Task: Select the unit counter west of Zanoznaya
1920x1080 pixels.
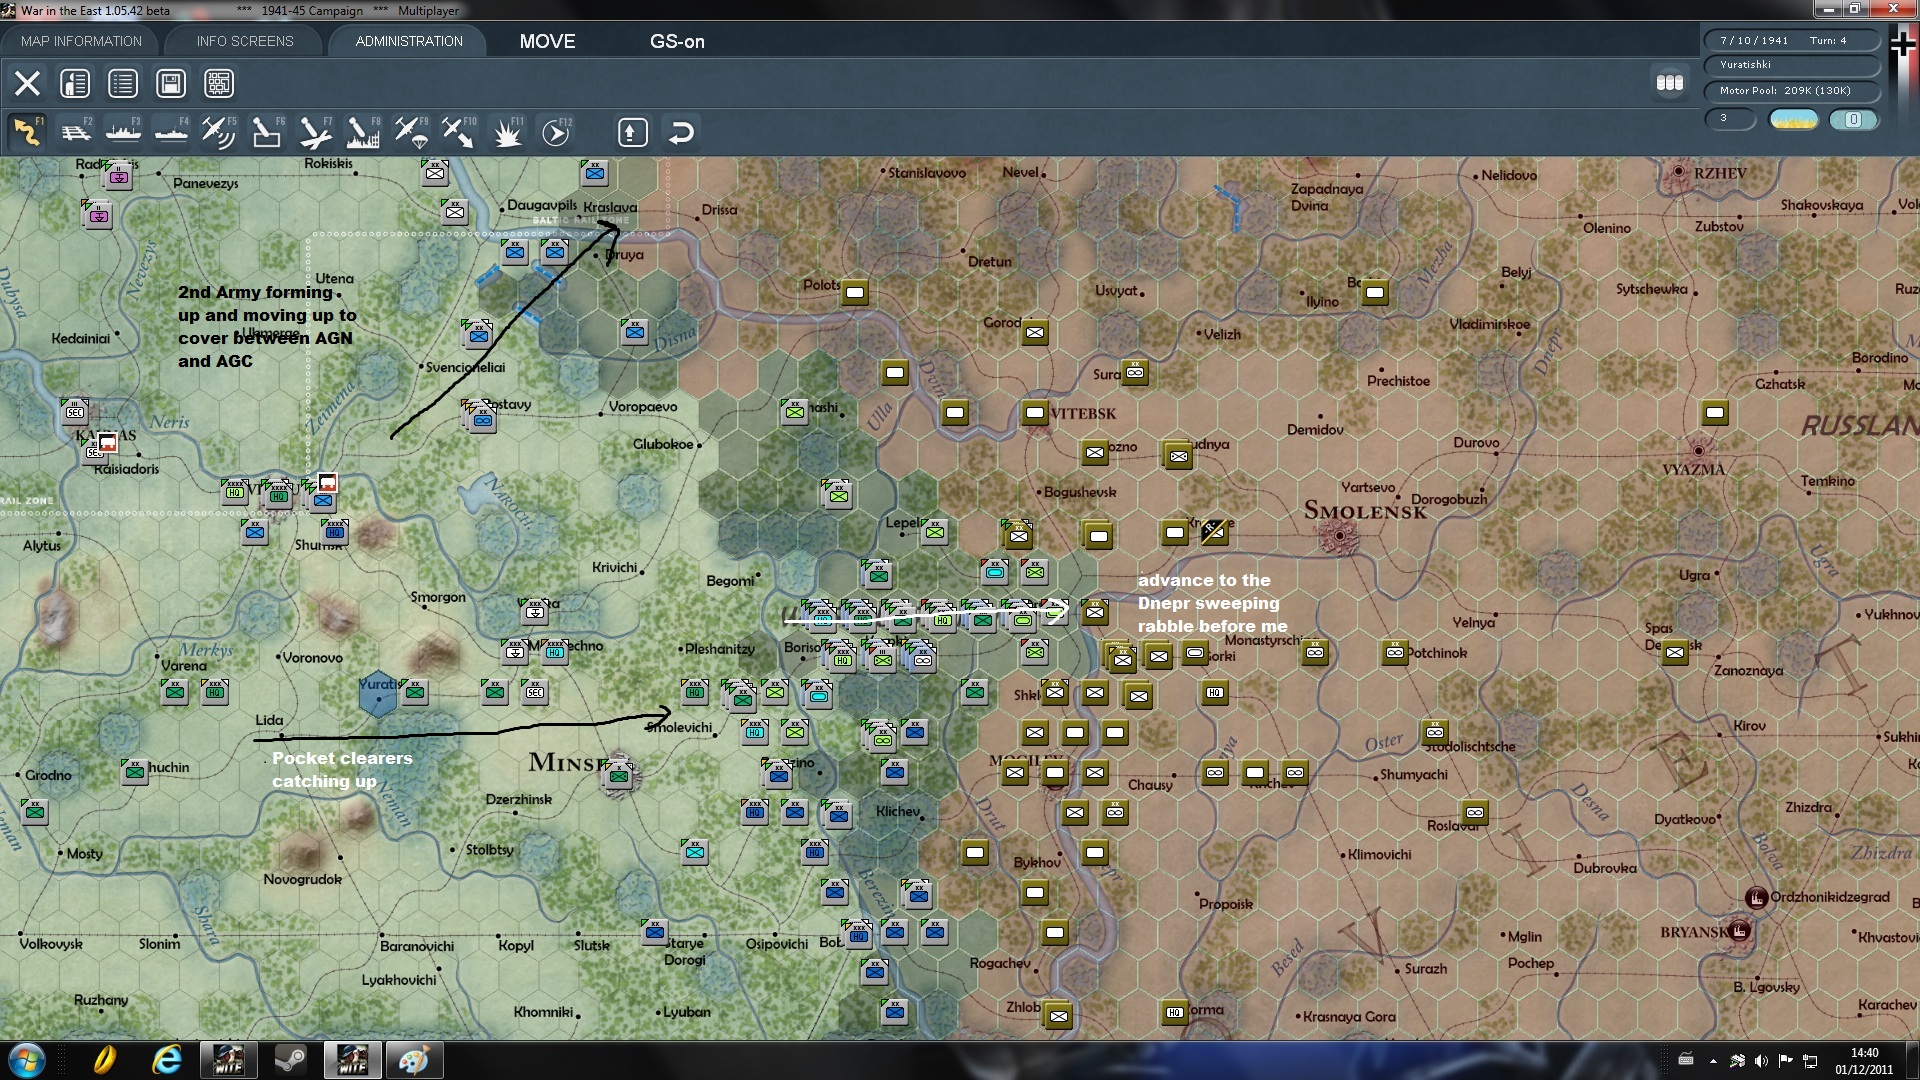Action: (x=1675, y=652)
